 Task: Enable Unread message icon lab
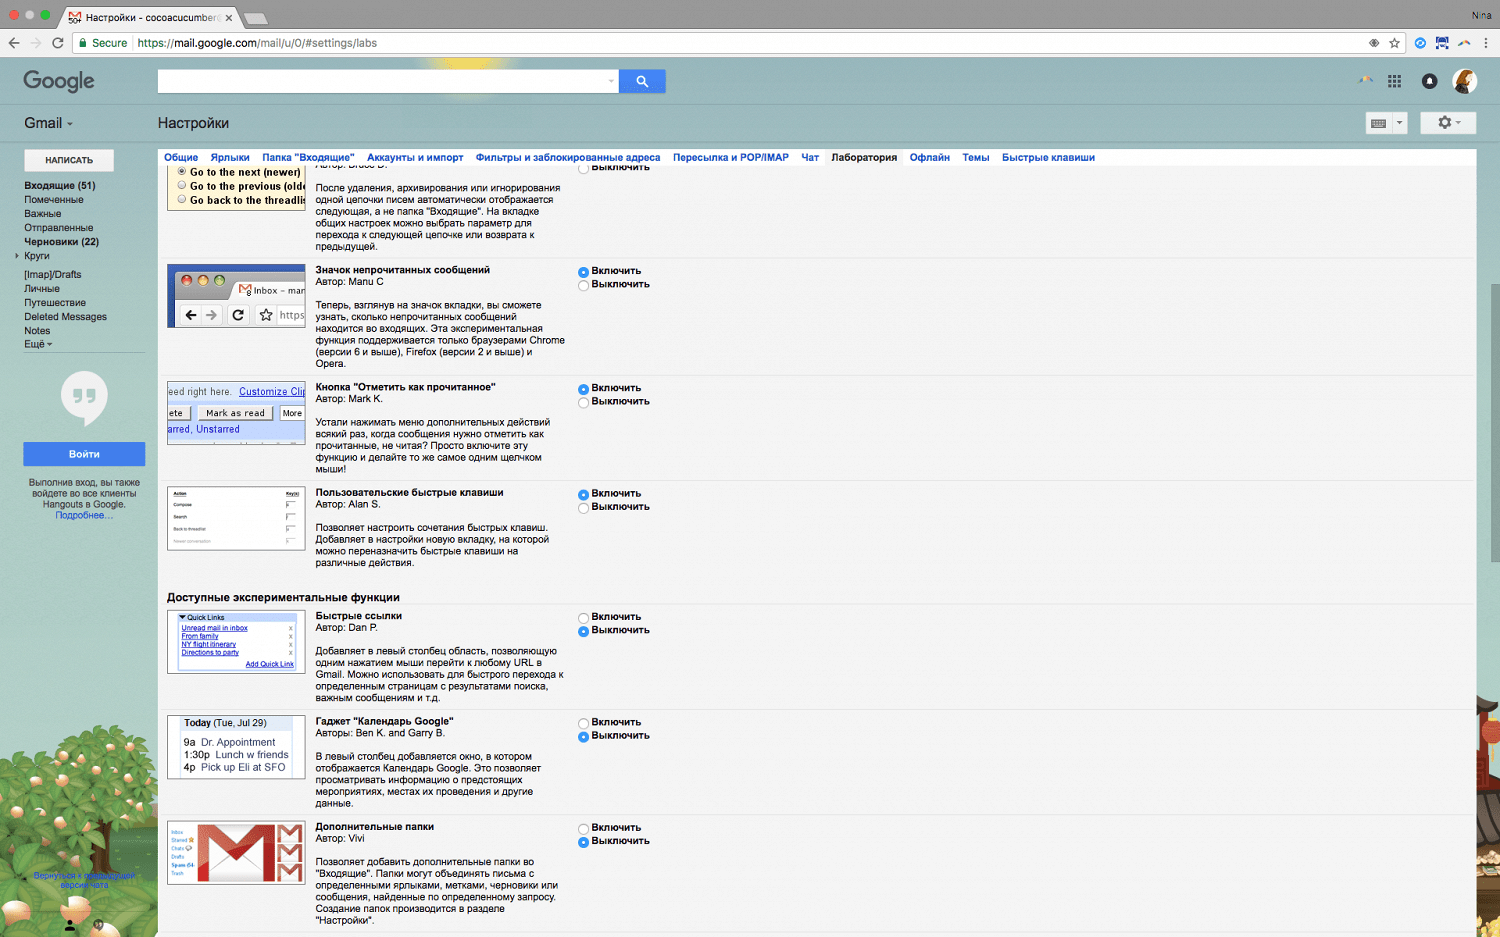[583, 272]
